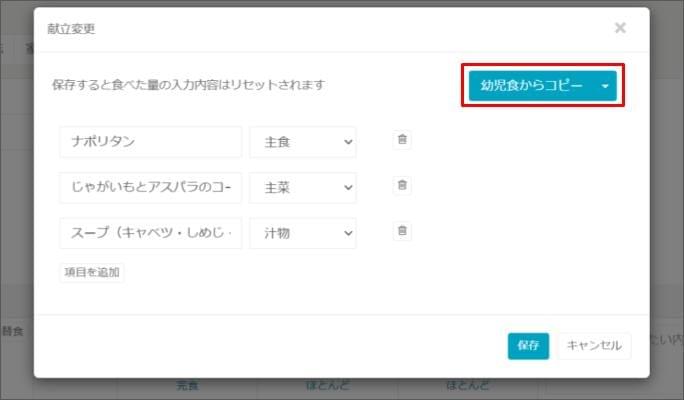
Task: Add a new row via 項目を追加
Action: coord(92,273)
